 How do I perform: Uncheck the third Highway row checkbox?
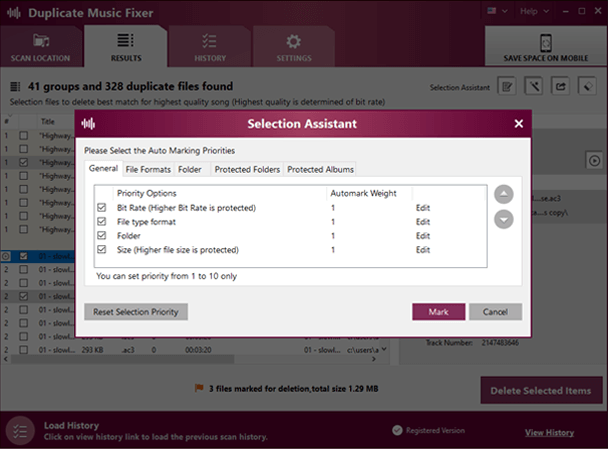pos(24,162)
